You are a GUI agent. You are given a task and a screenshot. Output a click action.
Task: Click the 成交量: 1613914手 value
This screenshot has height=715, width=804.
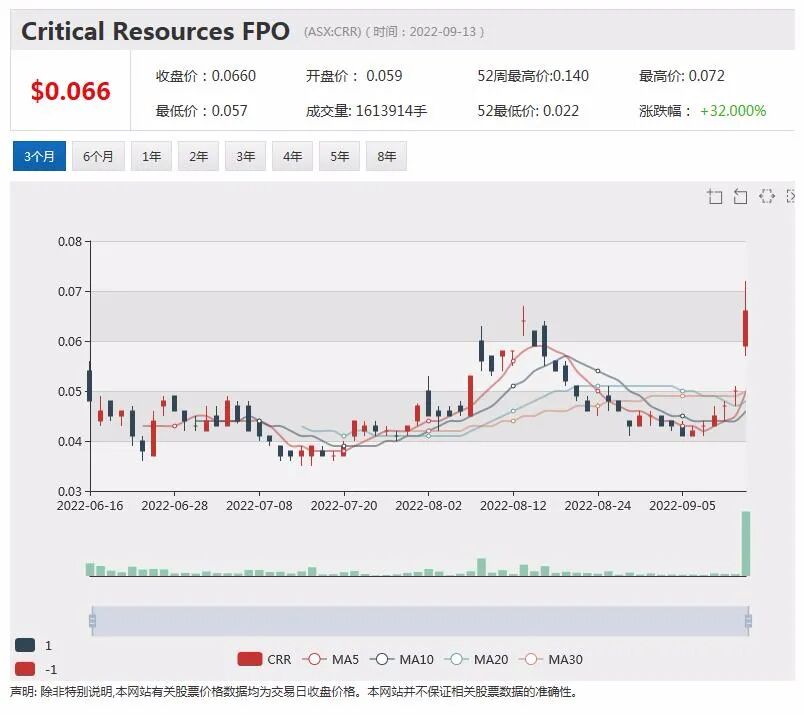coord(366,111)
